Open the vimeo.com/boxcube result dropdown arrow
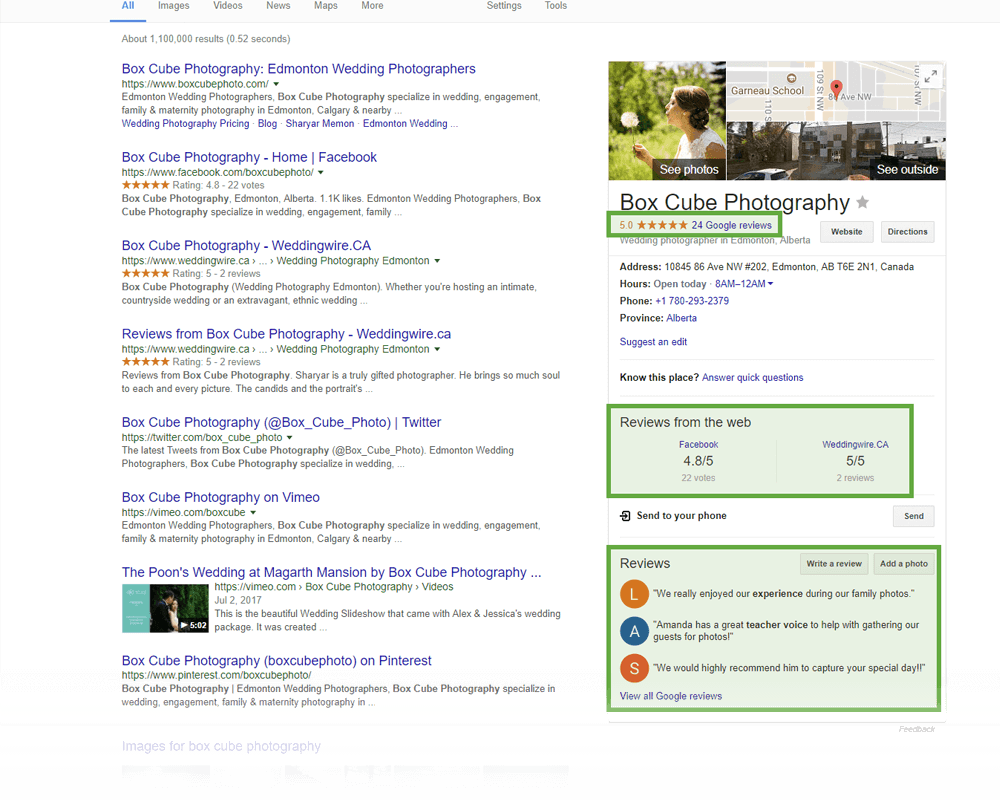The image size is (1000, 800). point(253,512)
